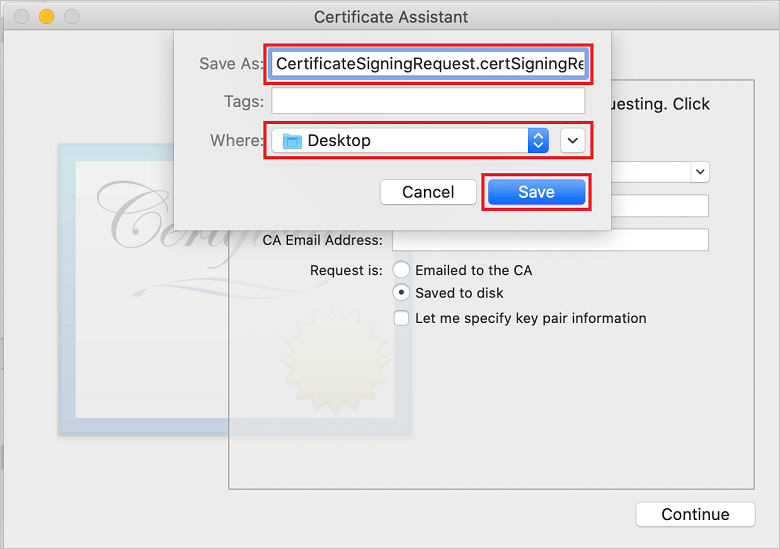Click the blue Save button

click(536, 192)
